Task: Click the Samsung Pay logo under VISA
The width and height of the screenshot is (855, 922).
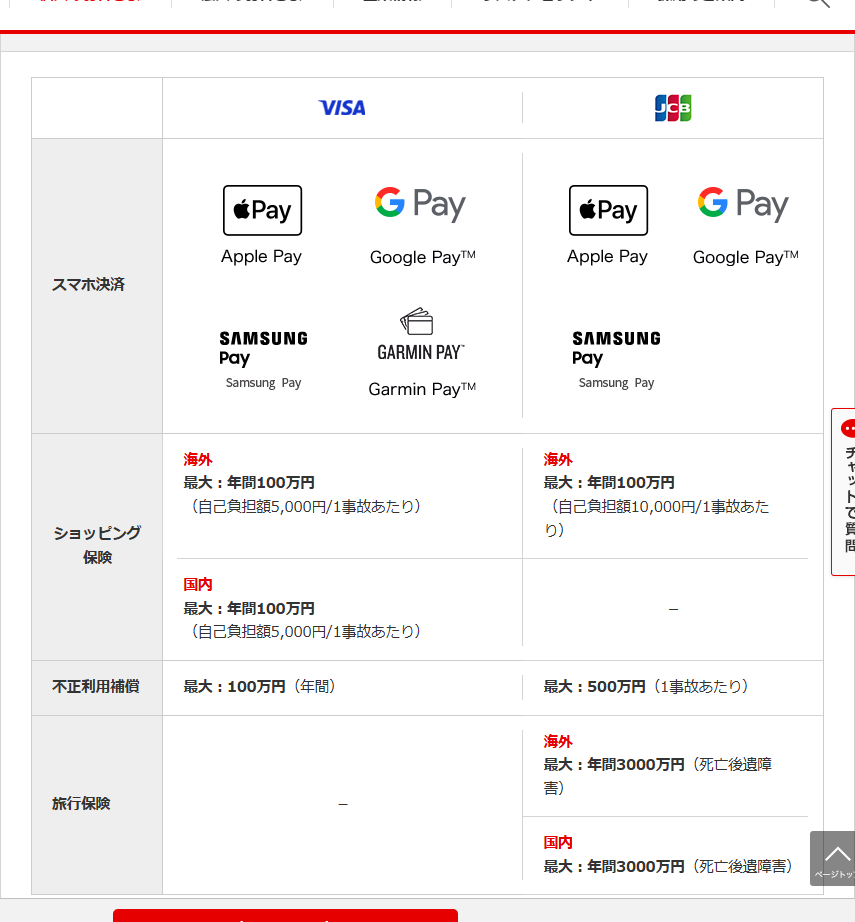Action: pyautogui.click(x=263, y=348)
